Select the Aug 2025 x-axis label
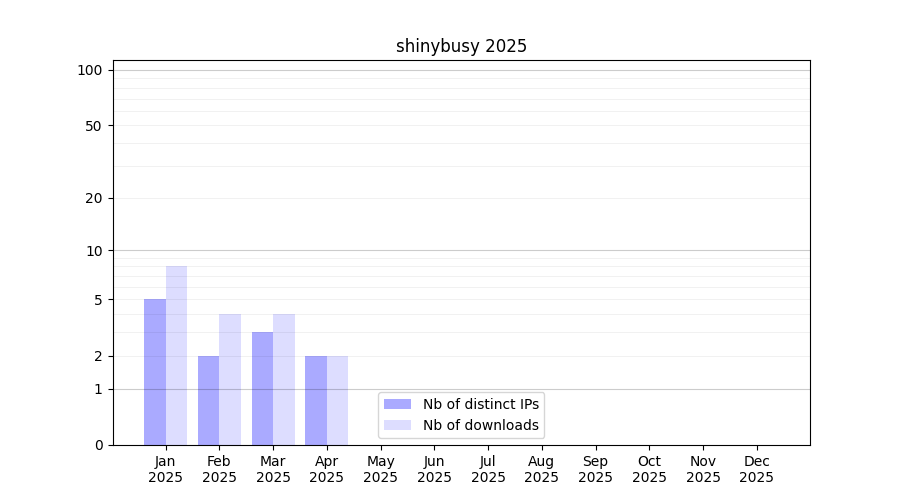The width and height of the screenshot is (900, 500). pyautogui.click(x=541, y=469)
